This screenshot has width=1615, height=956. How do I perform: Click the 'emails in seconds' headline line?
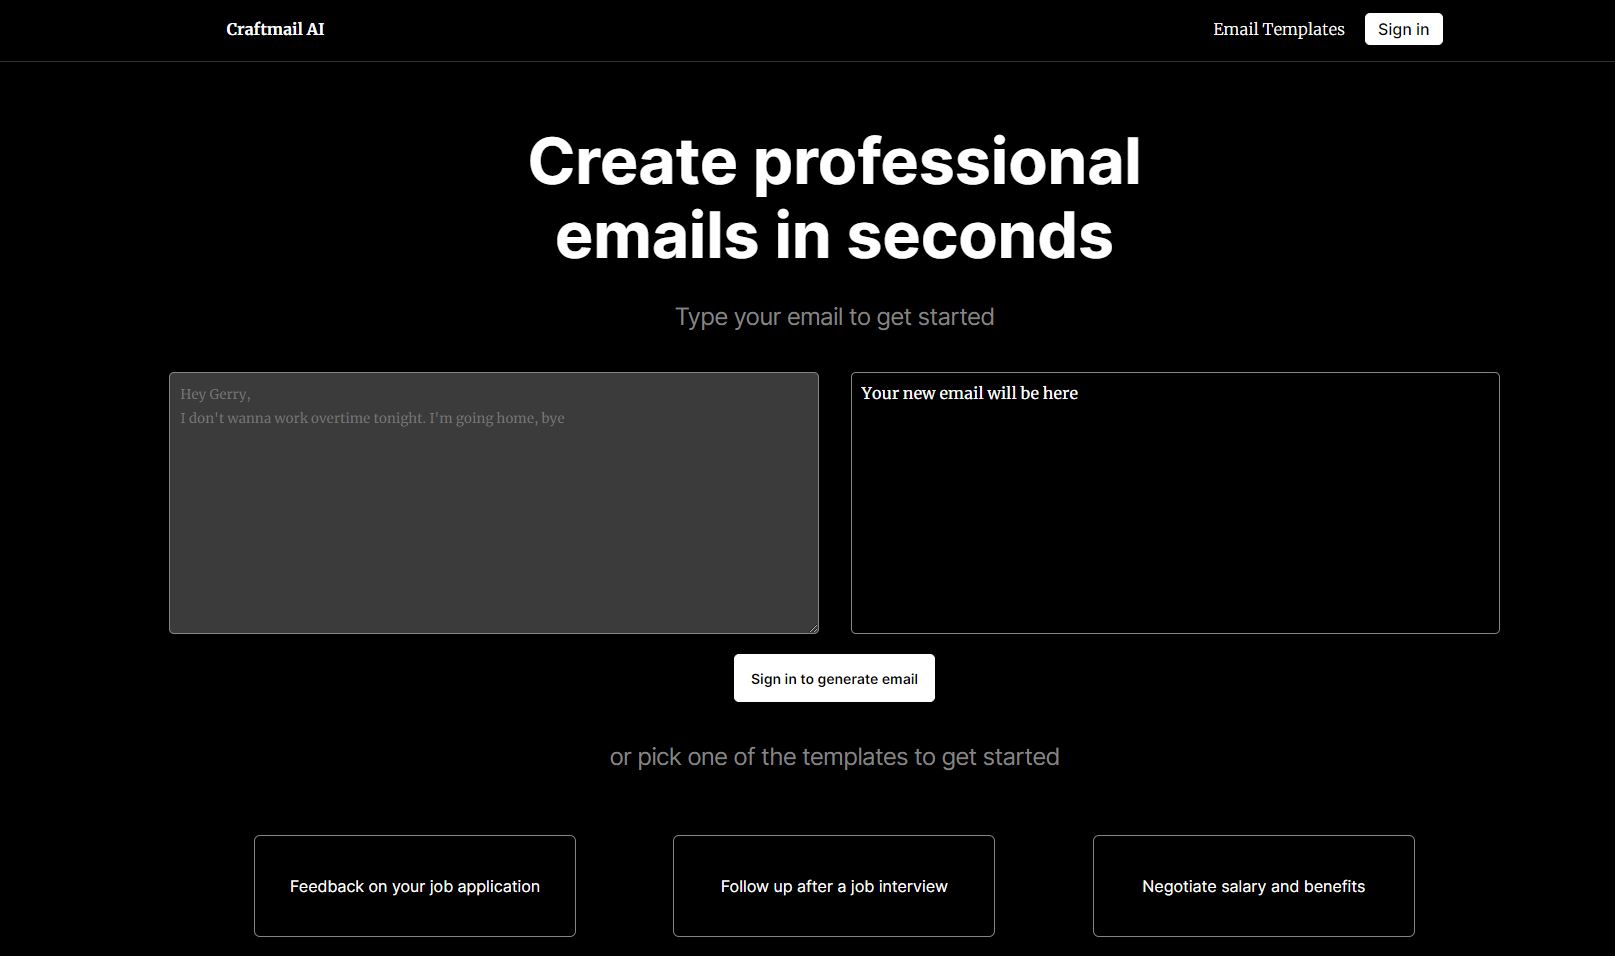click(834, 236)
